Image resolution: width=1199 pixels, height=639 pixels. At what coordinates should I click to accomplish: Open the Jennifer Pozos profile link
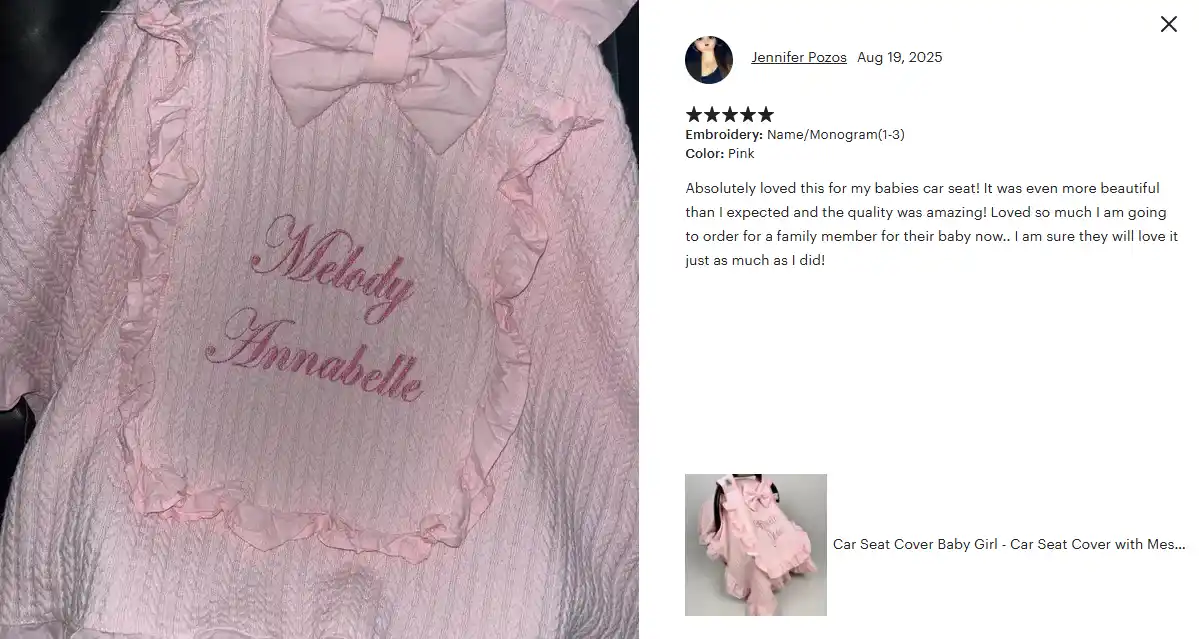[798, 57]
